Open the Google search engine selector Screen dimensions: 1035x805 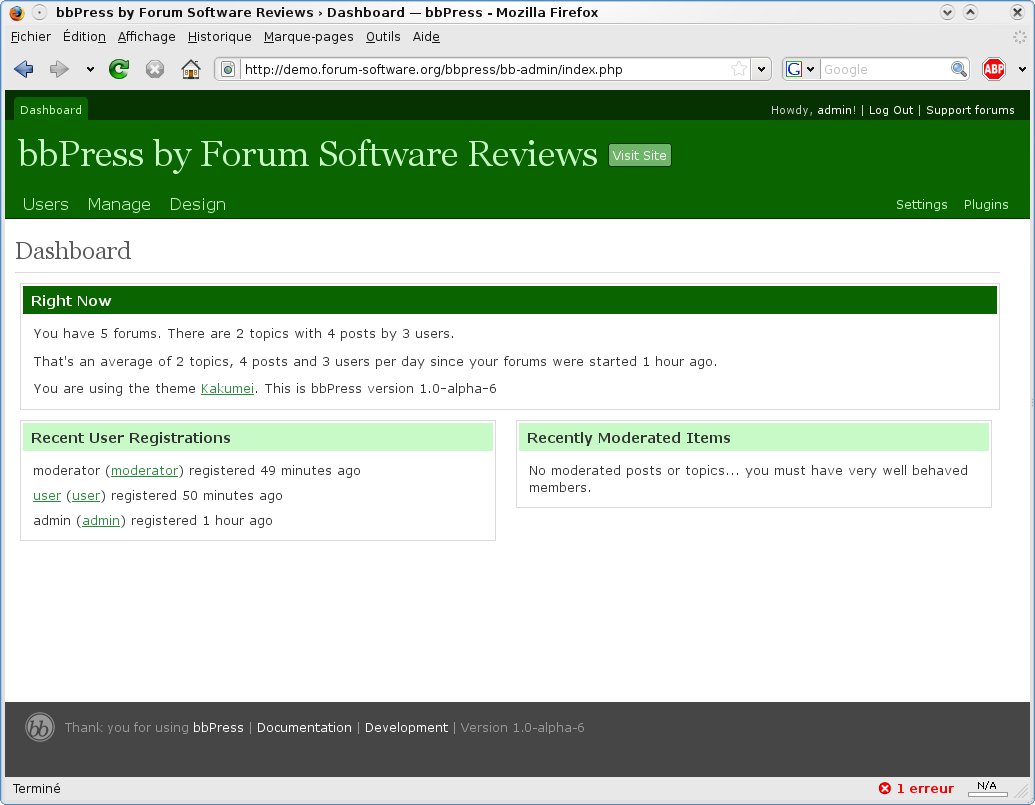pos(801,69)
